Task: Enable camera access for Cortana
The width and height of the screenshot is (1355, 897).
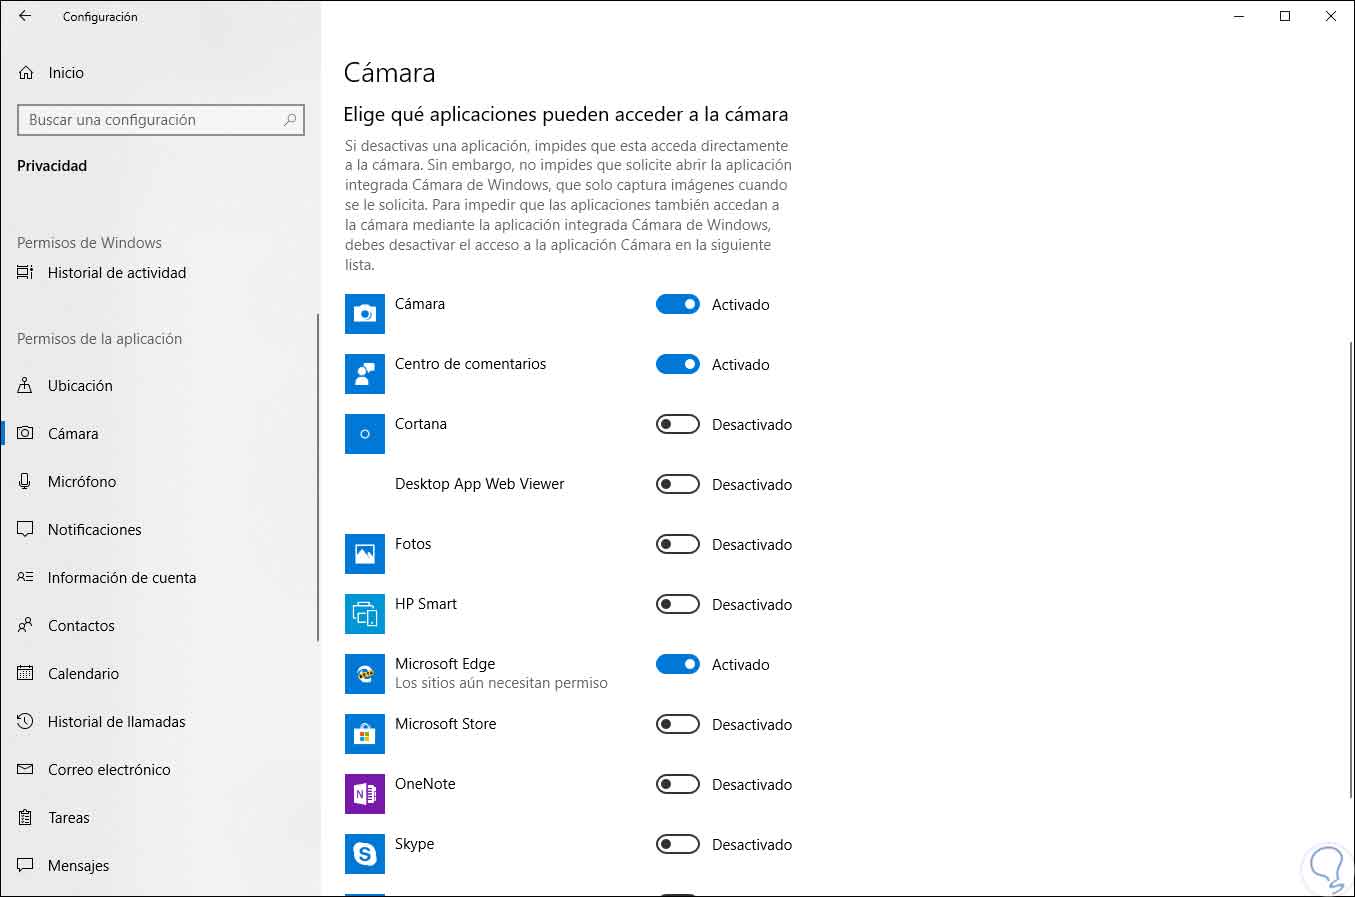Action: pyautogui.click(x=677, y=425)
